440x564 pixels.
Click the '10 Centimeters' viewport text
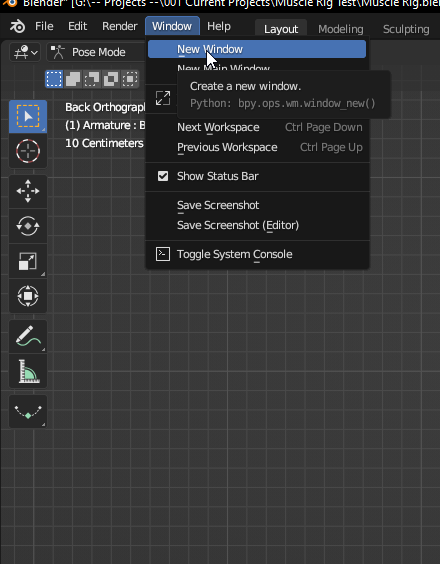(x=104, y=143)
